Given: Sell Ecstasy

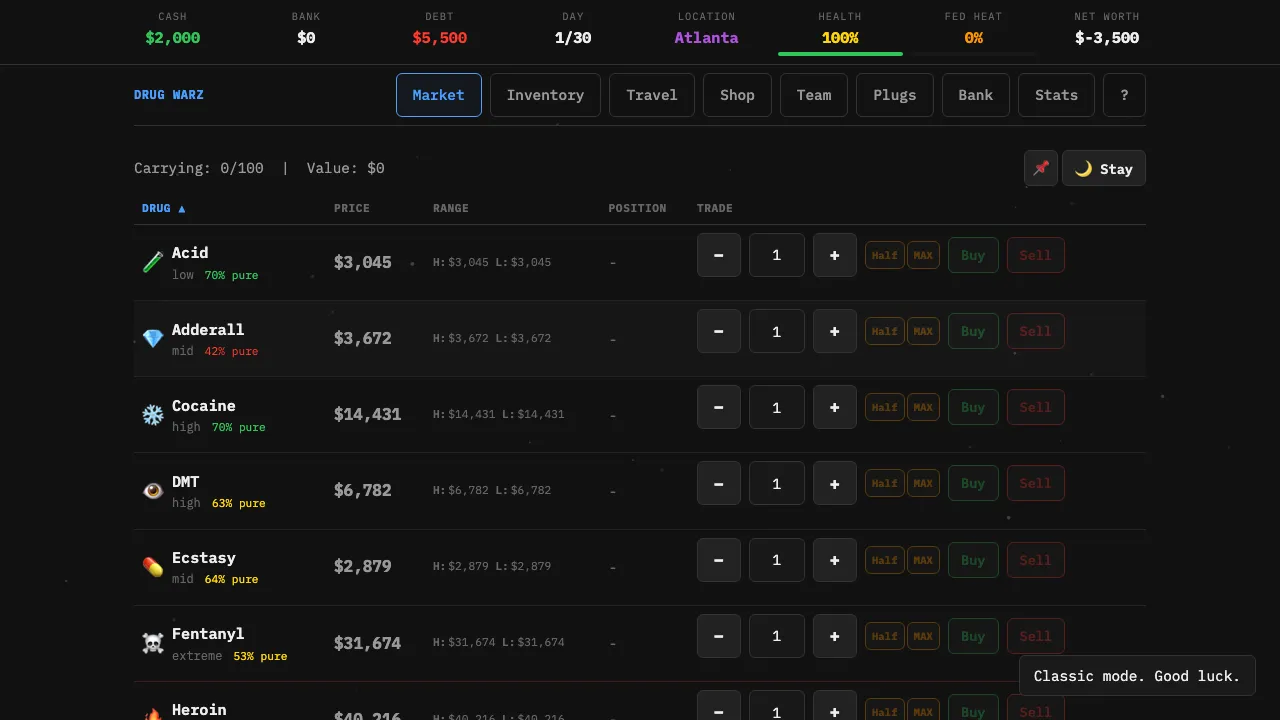Looking at the screenshot, I should [1036, 560].
